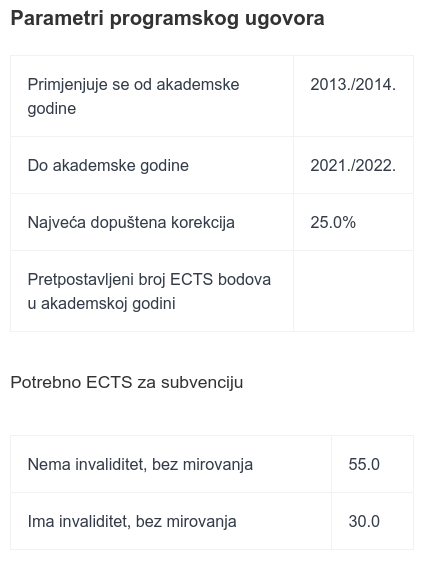Click the 2021./2022. value cell
The image size is (426, 581).
click(353, 165)
